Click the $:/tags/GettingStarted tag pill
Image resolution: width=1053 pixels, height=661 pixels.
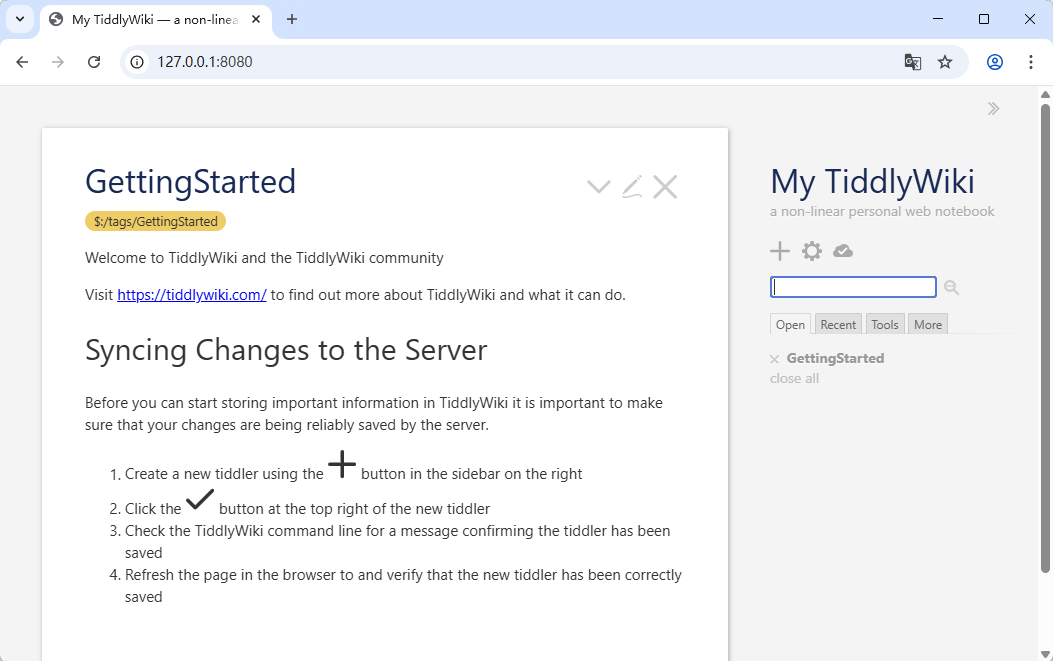155,221
